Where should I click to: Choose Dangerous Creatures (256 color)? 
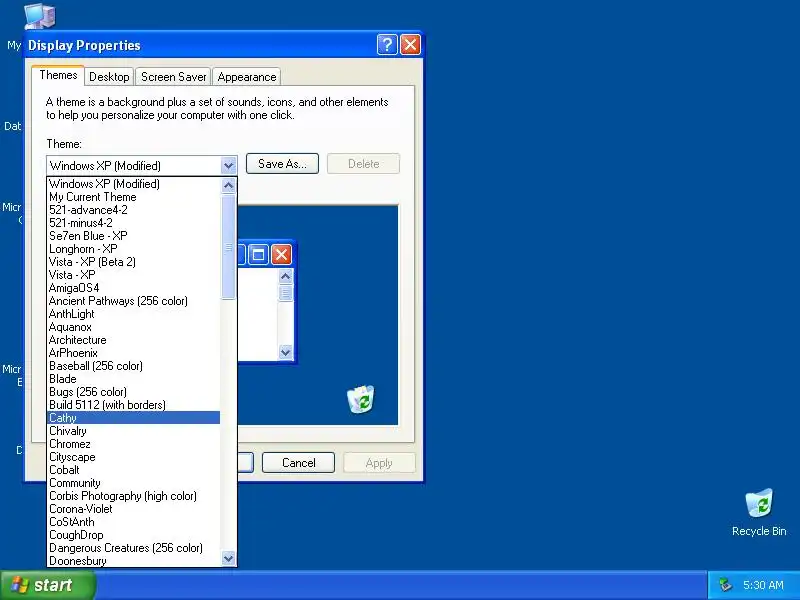point(134,548)
